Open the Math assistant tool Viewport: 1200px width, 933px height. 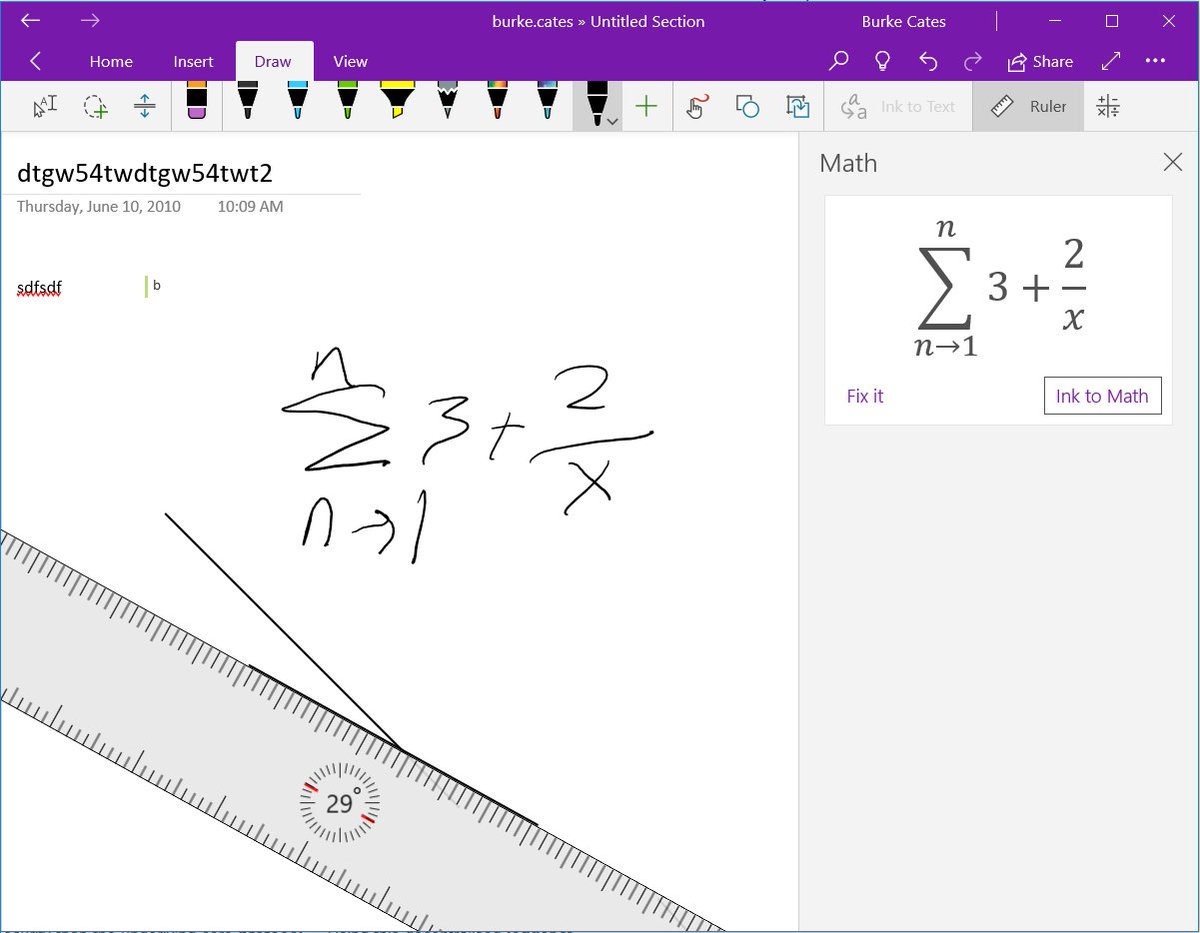tap(1108, 106)
